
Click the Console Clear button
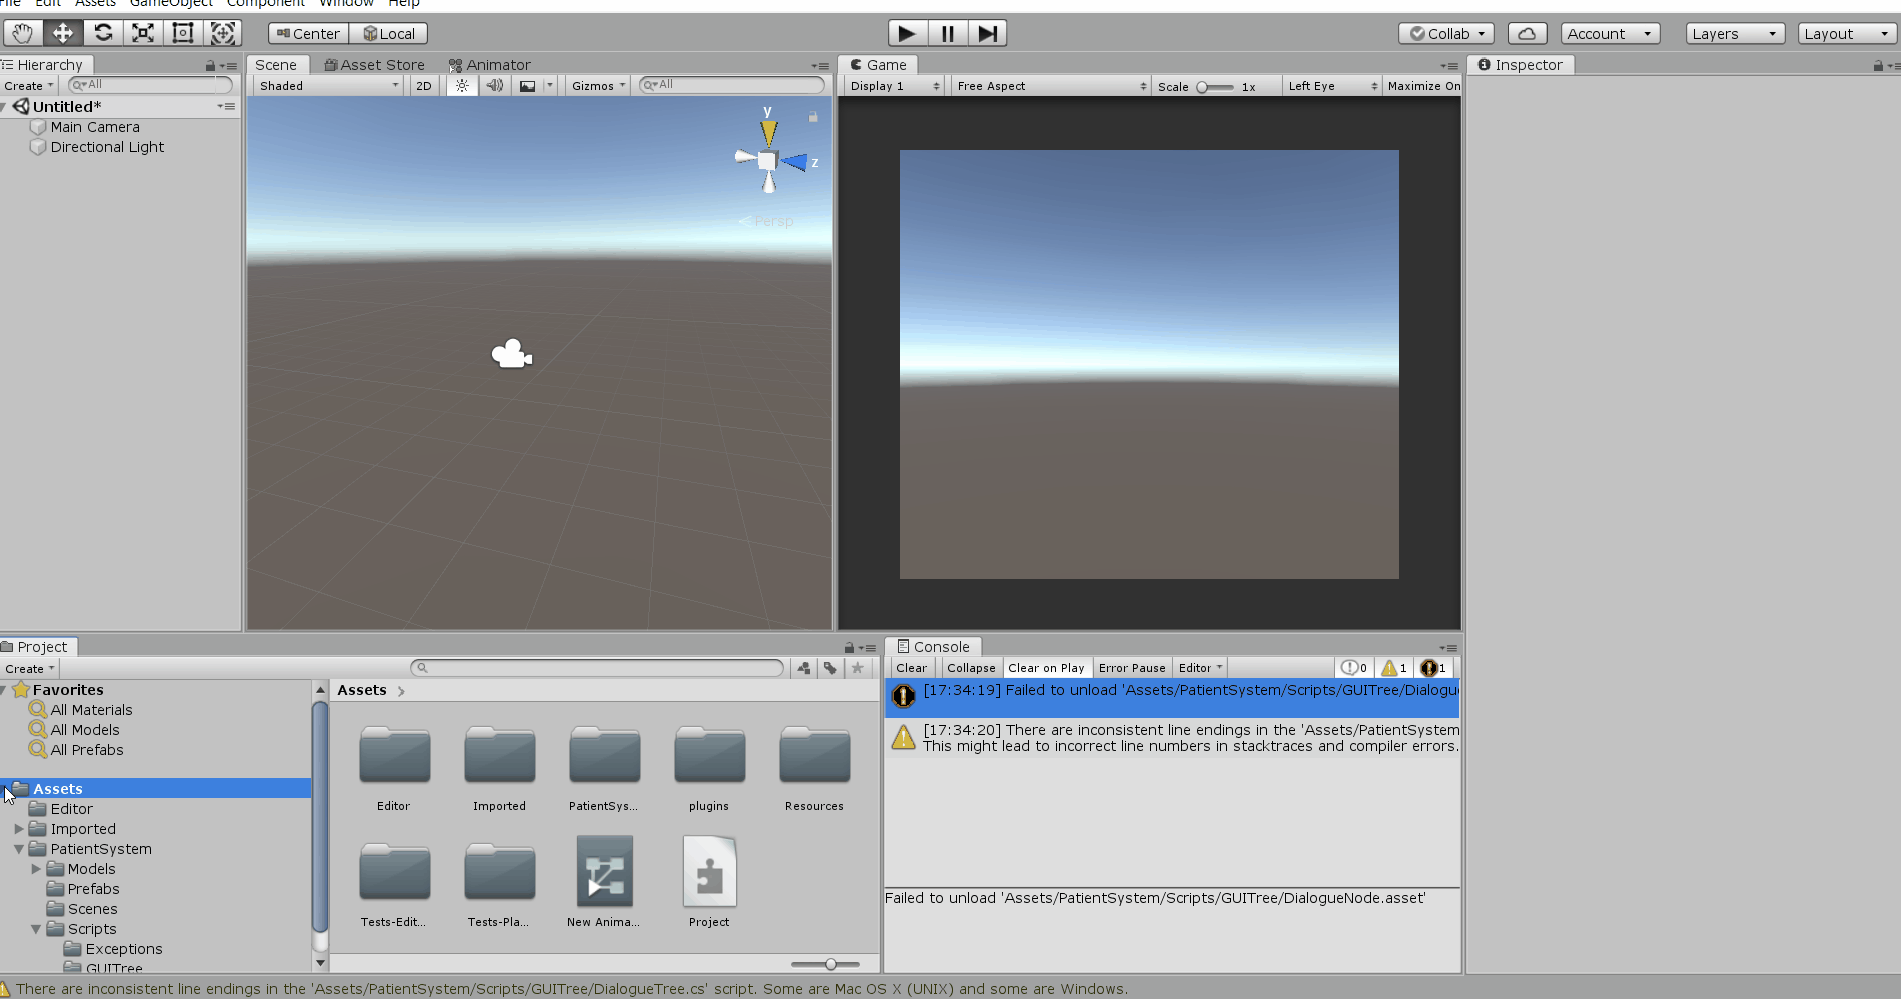911,668
